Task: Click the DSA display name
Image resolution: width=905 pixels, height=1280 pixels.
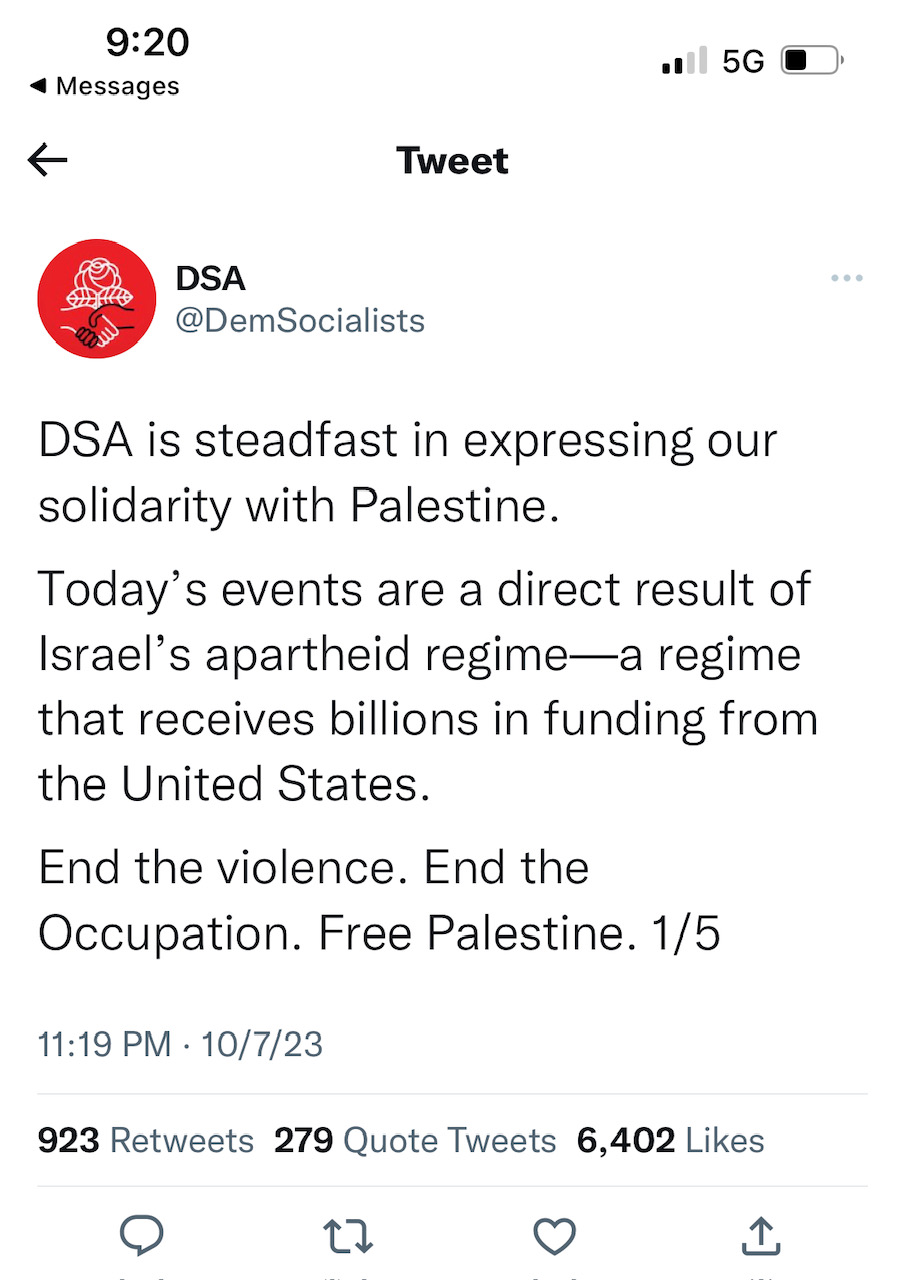Action: [210, 278]
